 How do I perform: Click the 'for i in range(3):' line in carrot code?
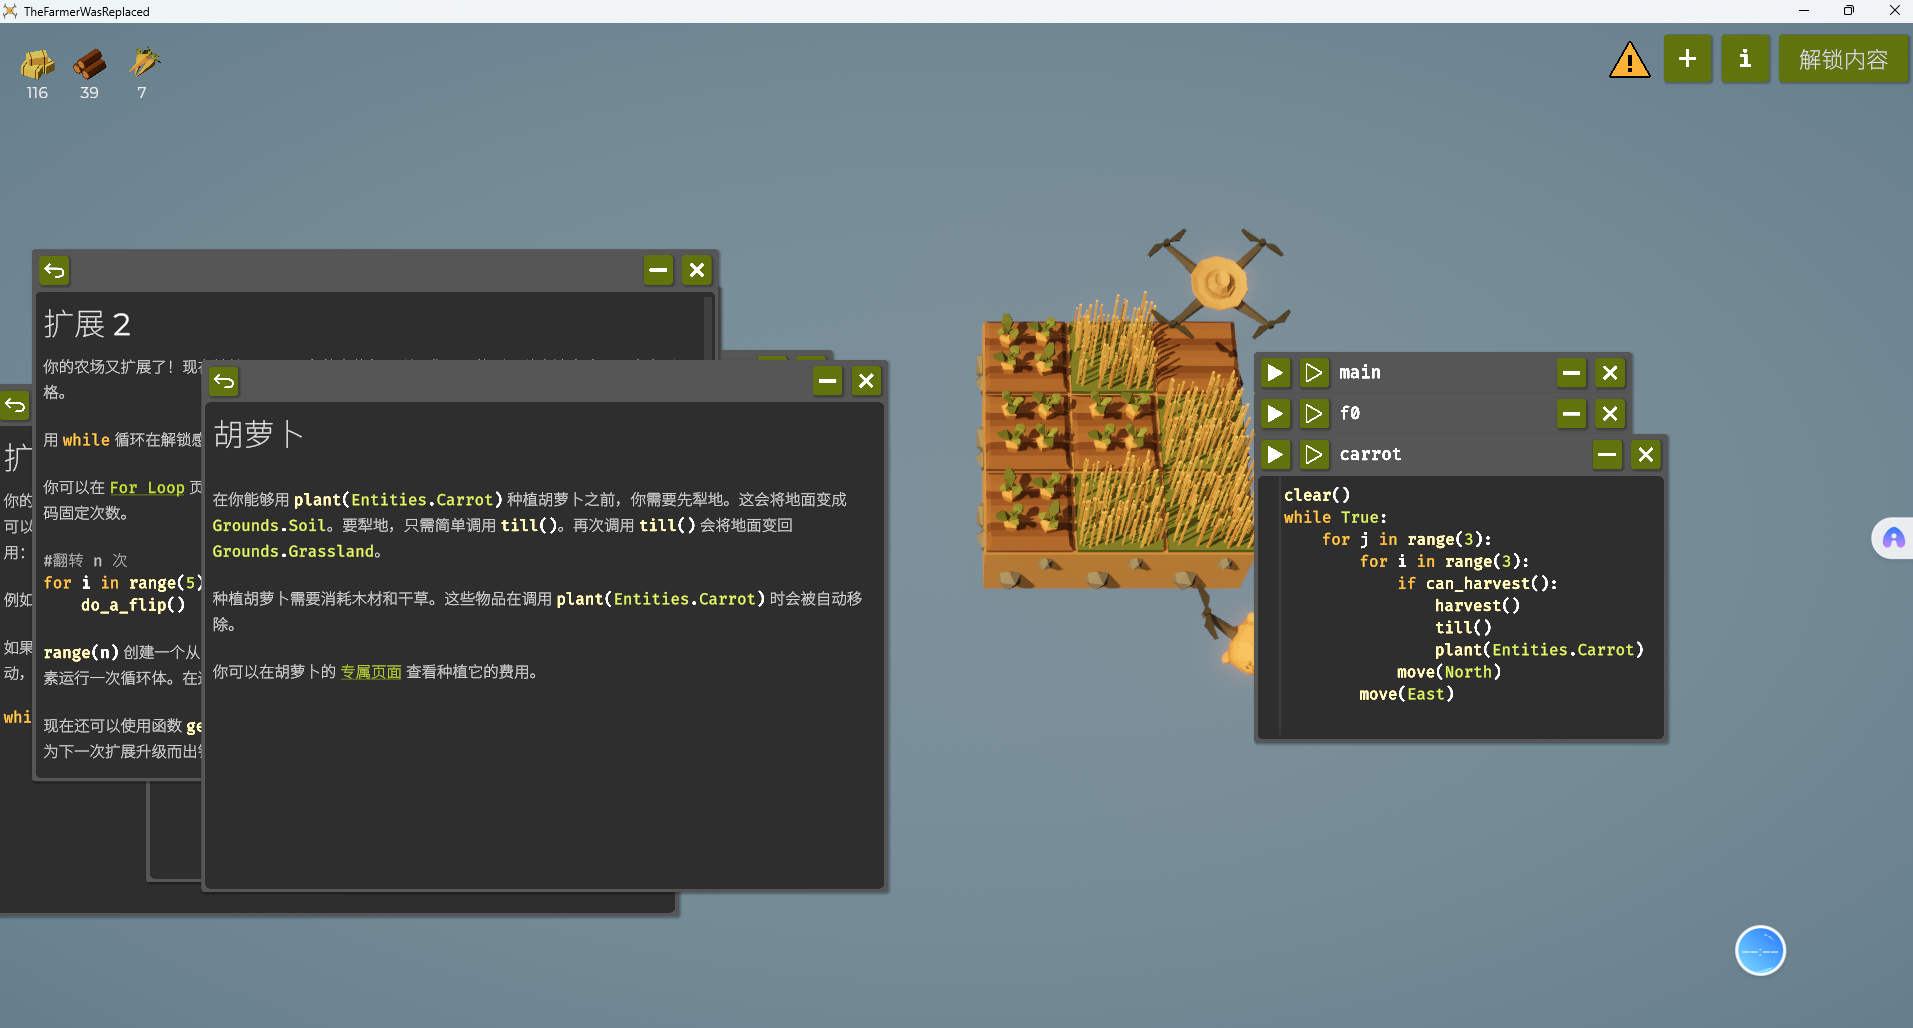click(1444, 561)
